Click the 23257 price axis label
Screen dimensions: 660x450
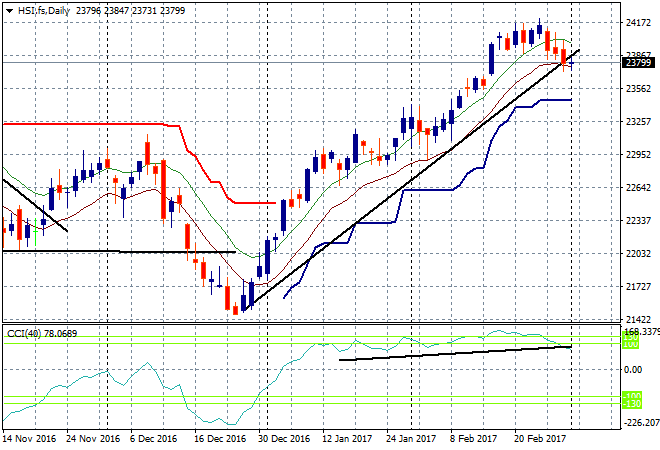tap(639, 122)
